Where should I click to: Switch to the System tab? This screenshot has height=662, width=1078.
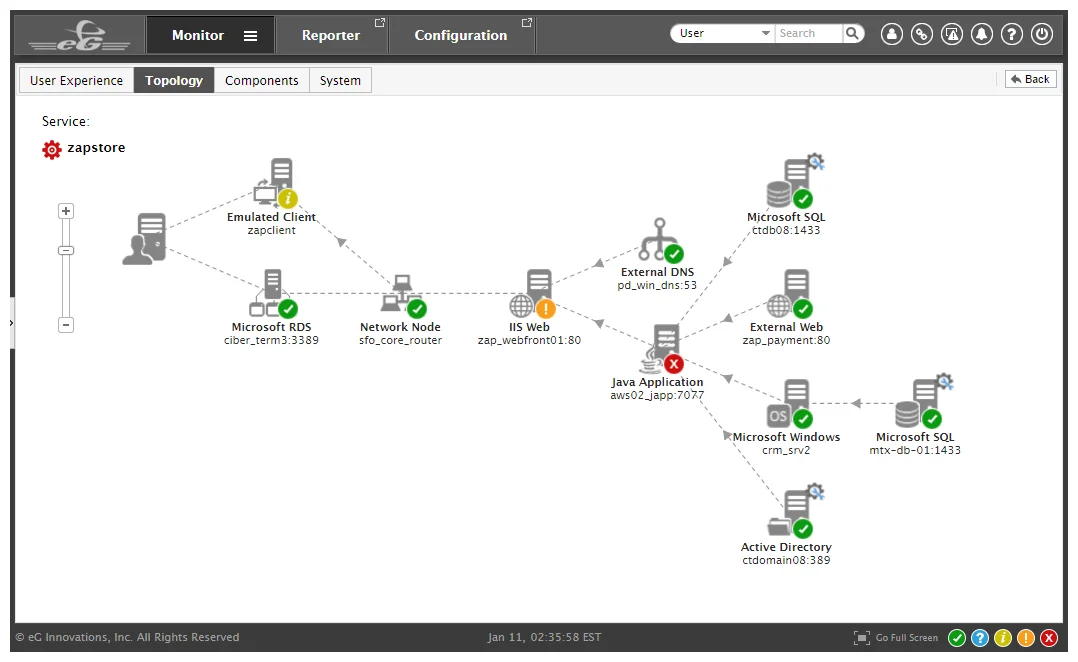[340, 80]
